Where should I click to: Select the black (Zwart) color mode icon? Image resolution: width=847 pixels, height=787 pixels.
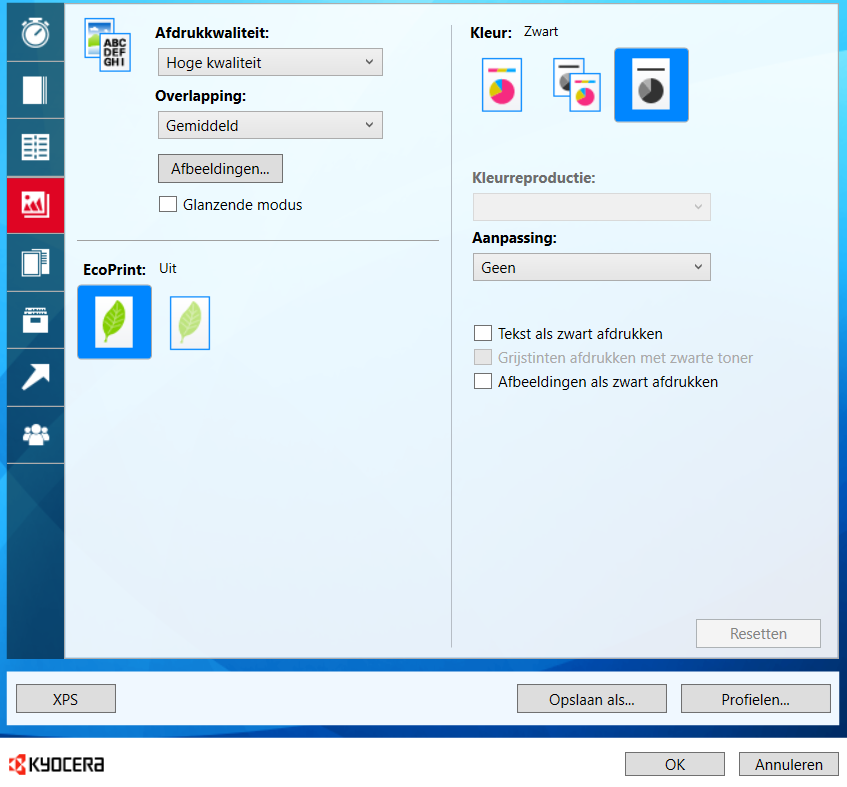coord(651,85)
